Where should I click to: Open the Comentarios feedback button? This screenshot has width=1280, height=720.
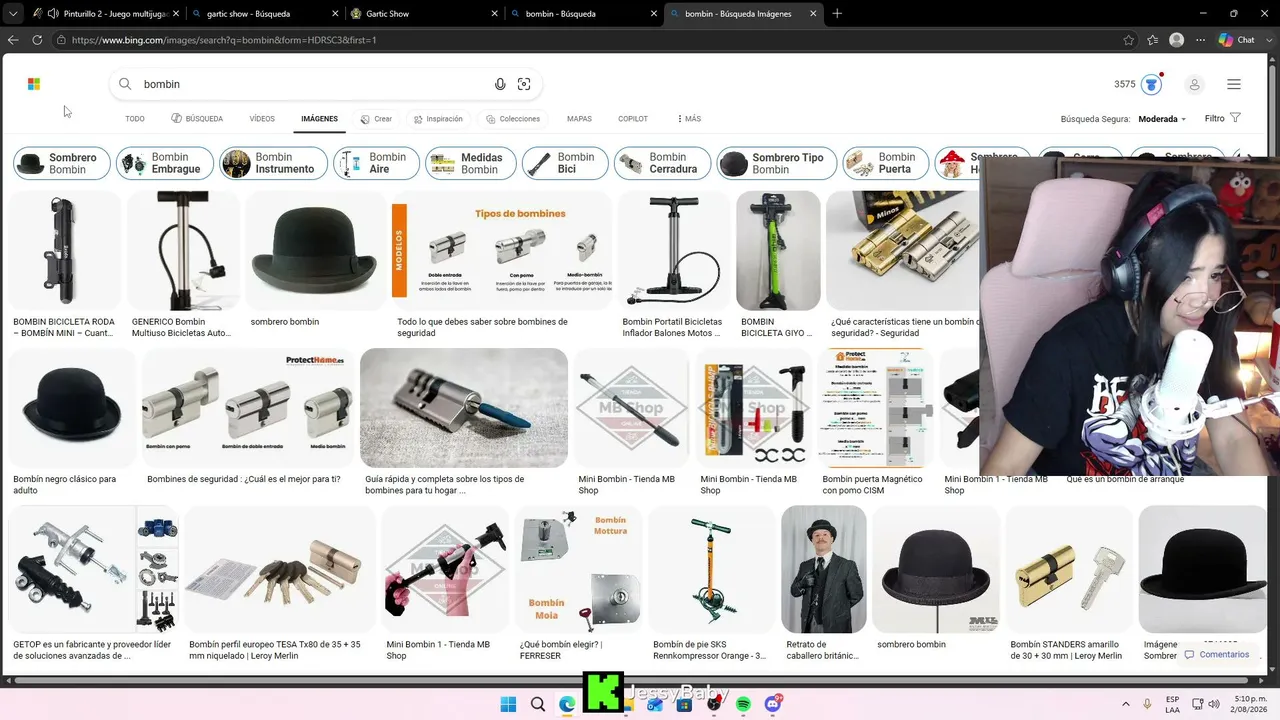[1216, 655]
